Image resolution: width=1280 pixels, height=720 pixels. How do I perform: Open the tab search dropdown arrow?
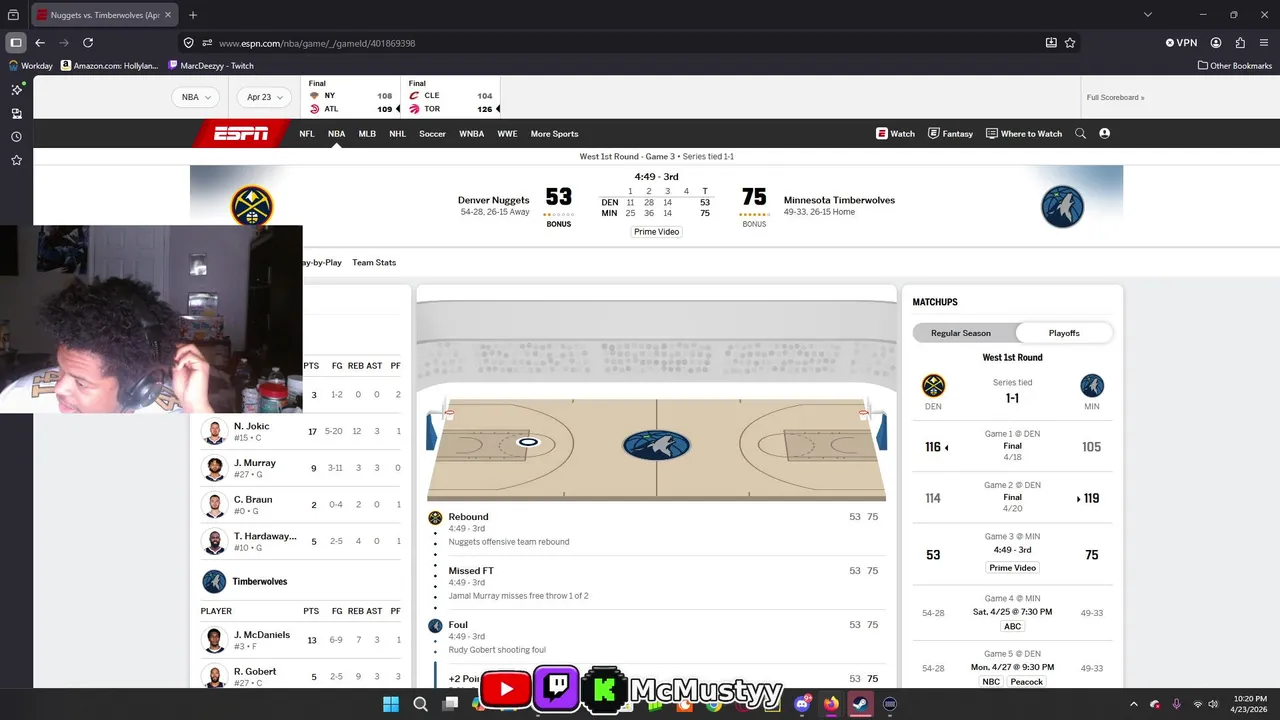pos(1148,15)
